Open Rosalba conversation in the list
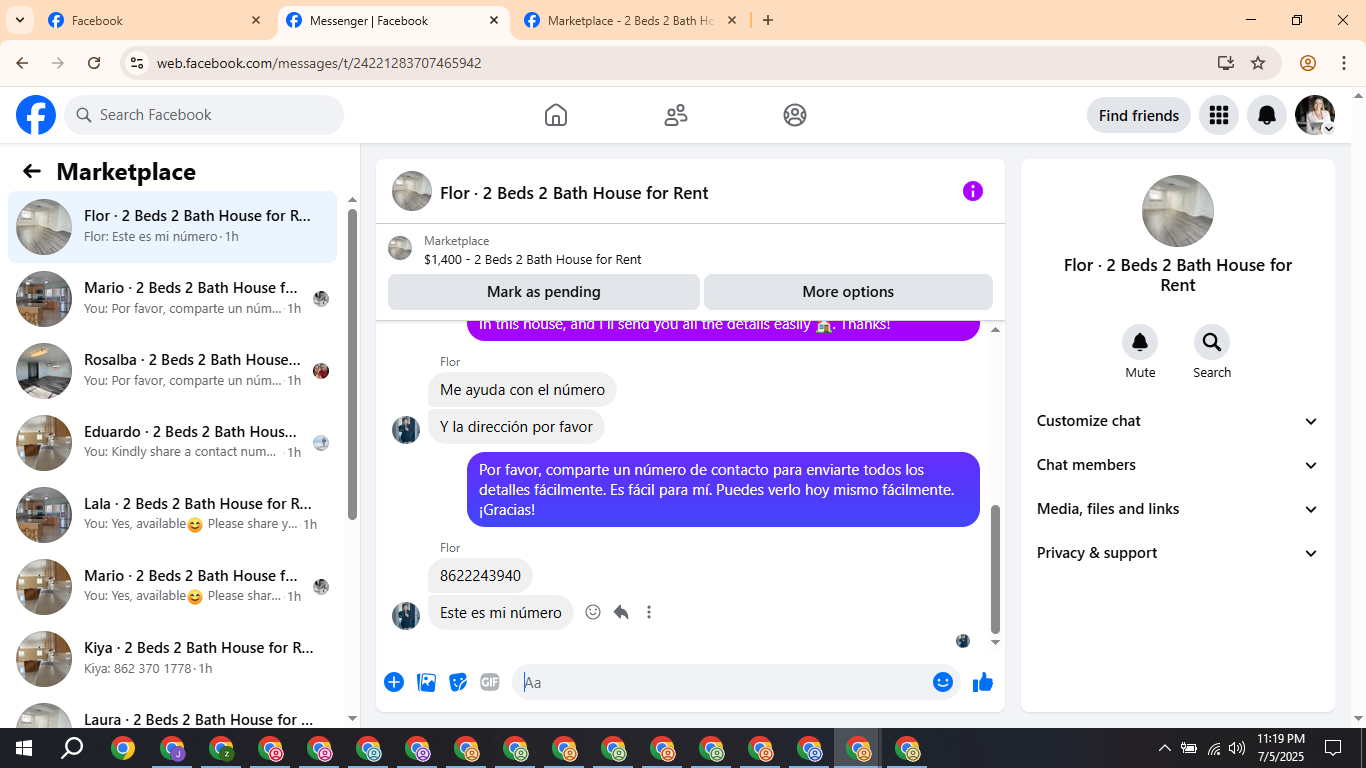 tap(172, 371)
